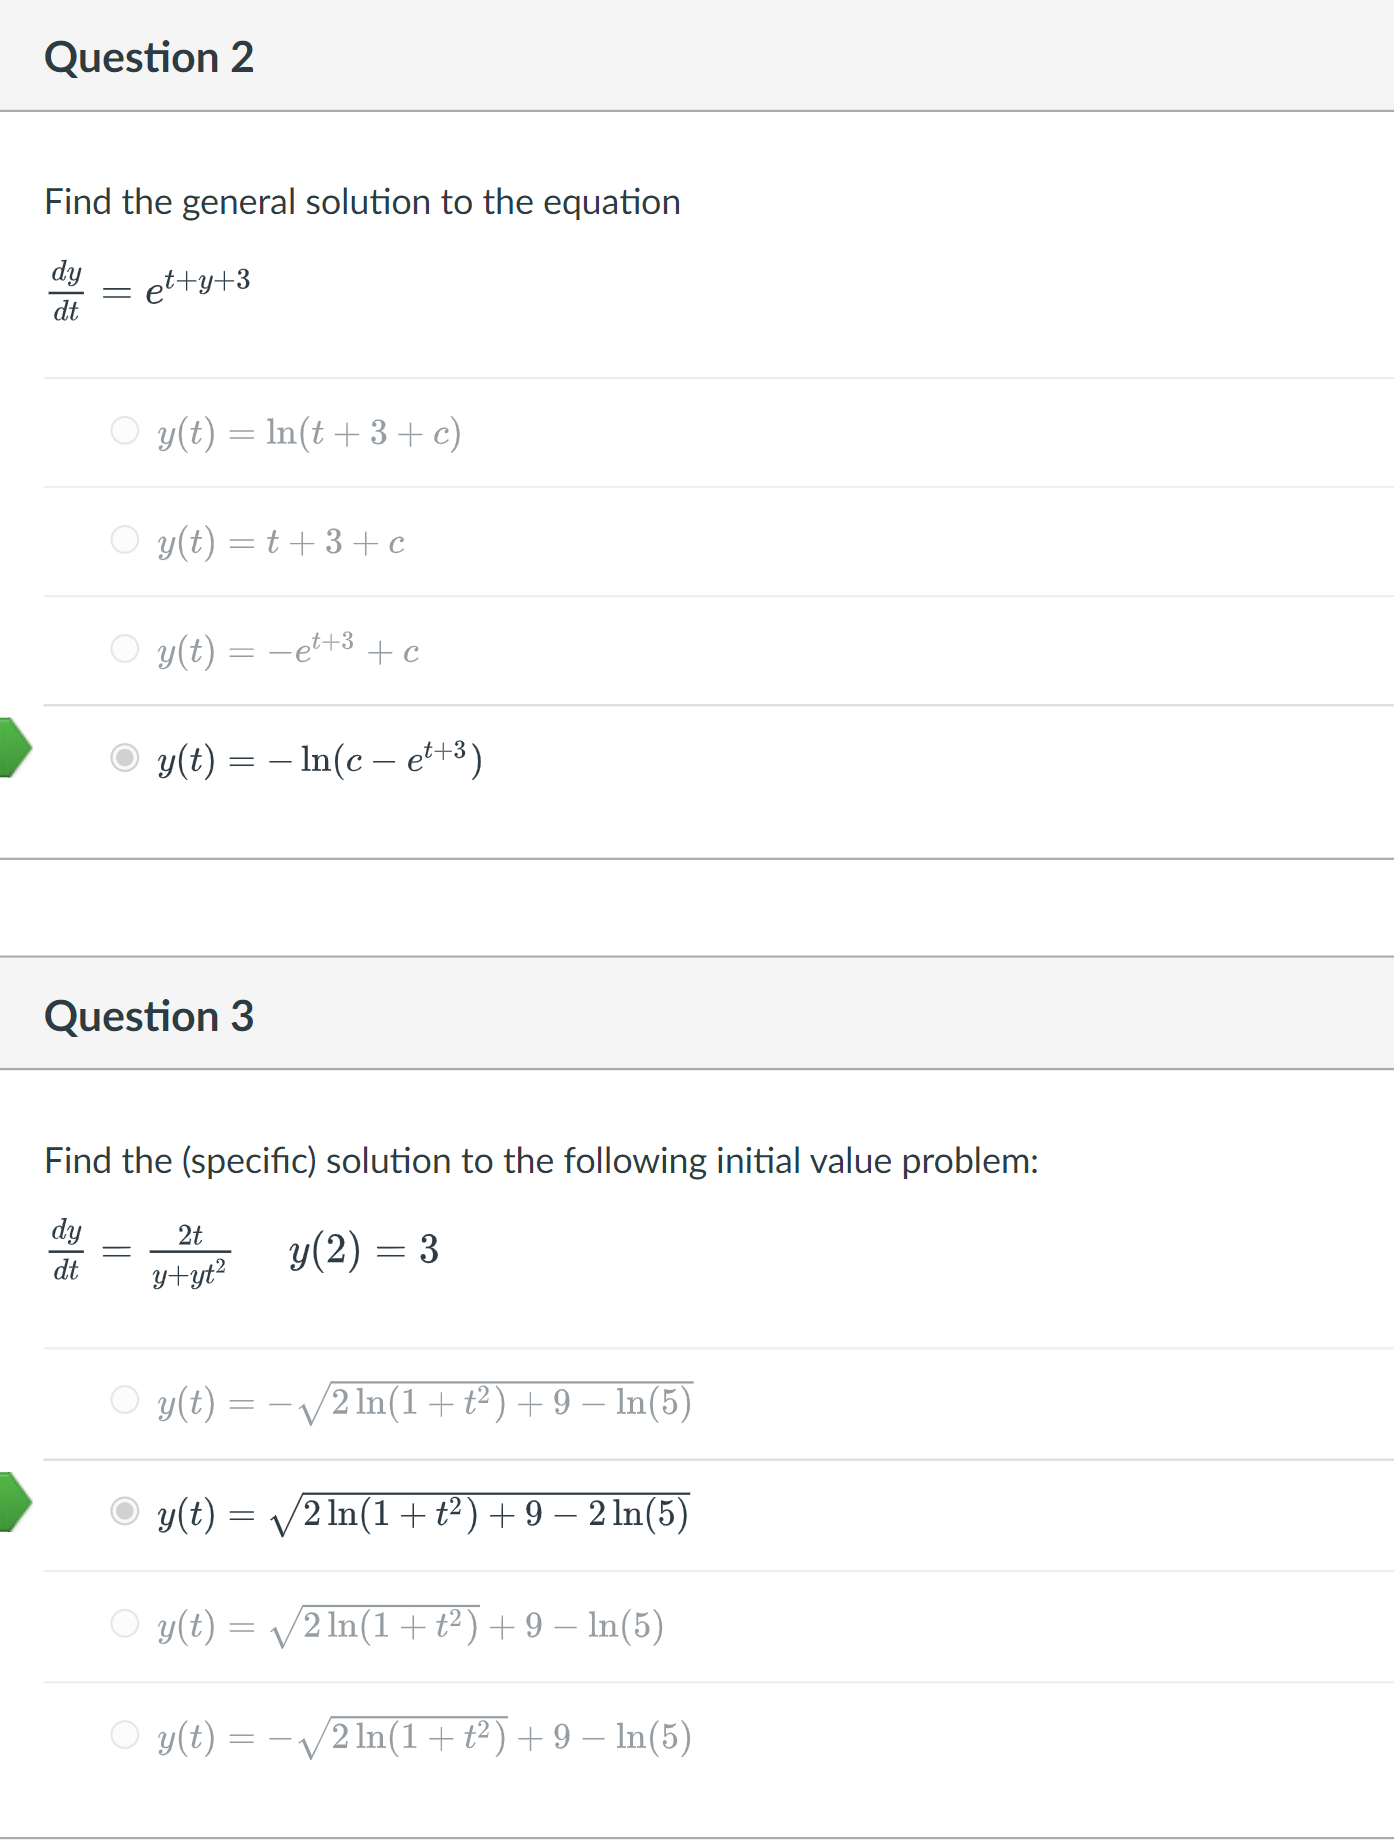
Task: Click the Question 2 header
Action: [151, 57]
